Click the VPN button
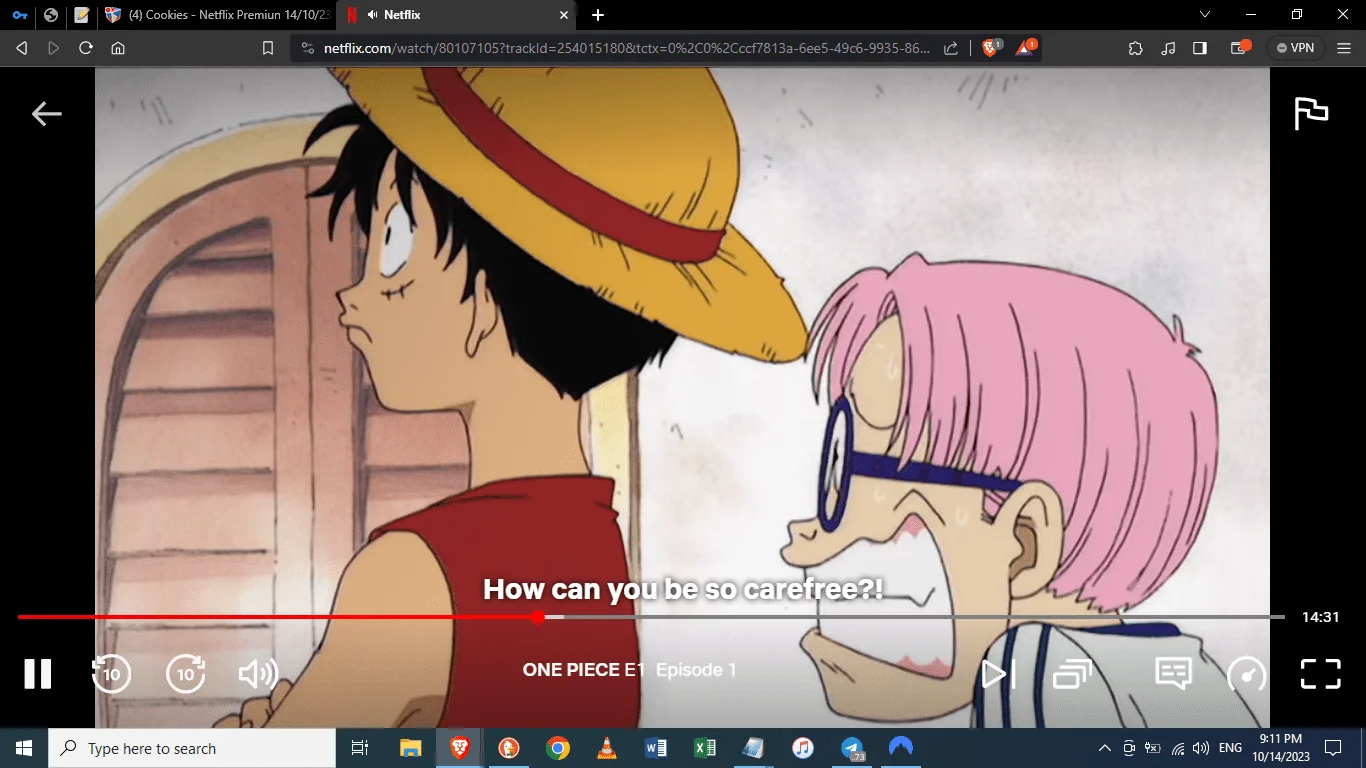The height and width of the screenshot is (768, 1366). pos(1295,48)
